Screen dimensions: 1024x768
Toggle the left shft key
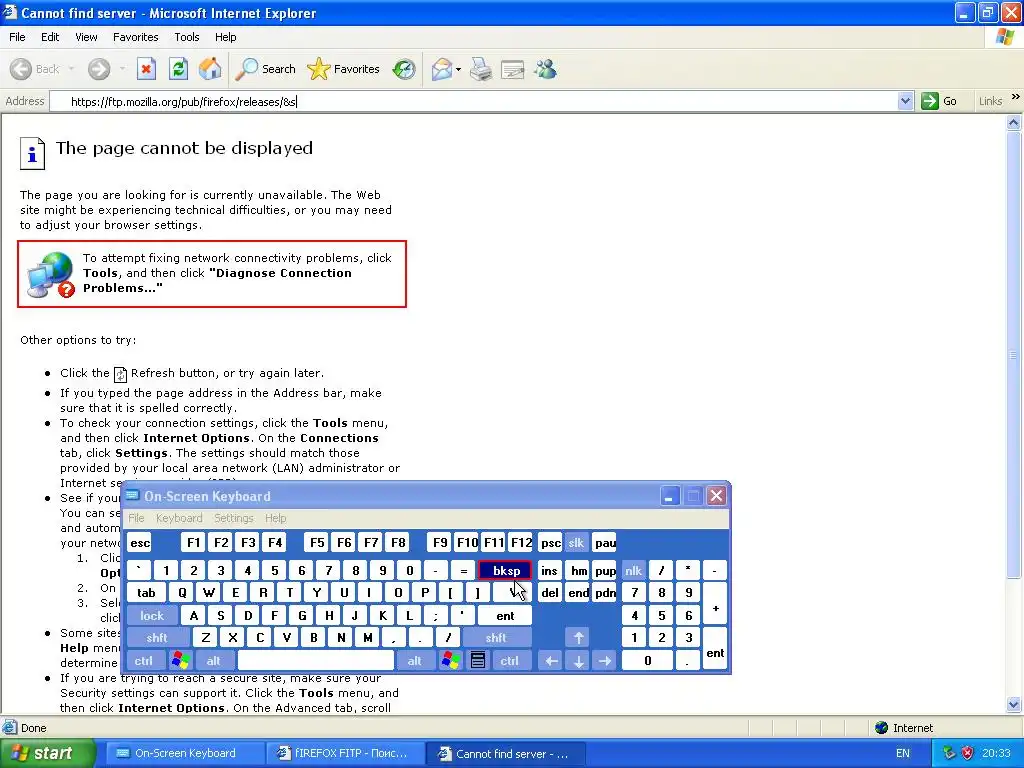(x=157, y=637)
